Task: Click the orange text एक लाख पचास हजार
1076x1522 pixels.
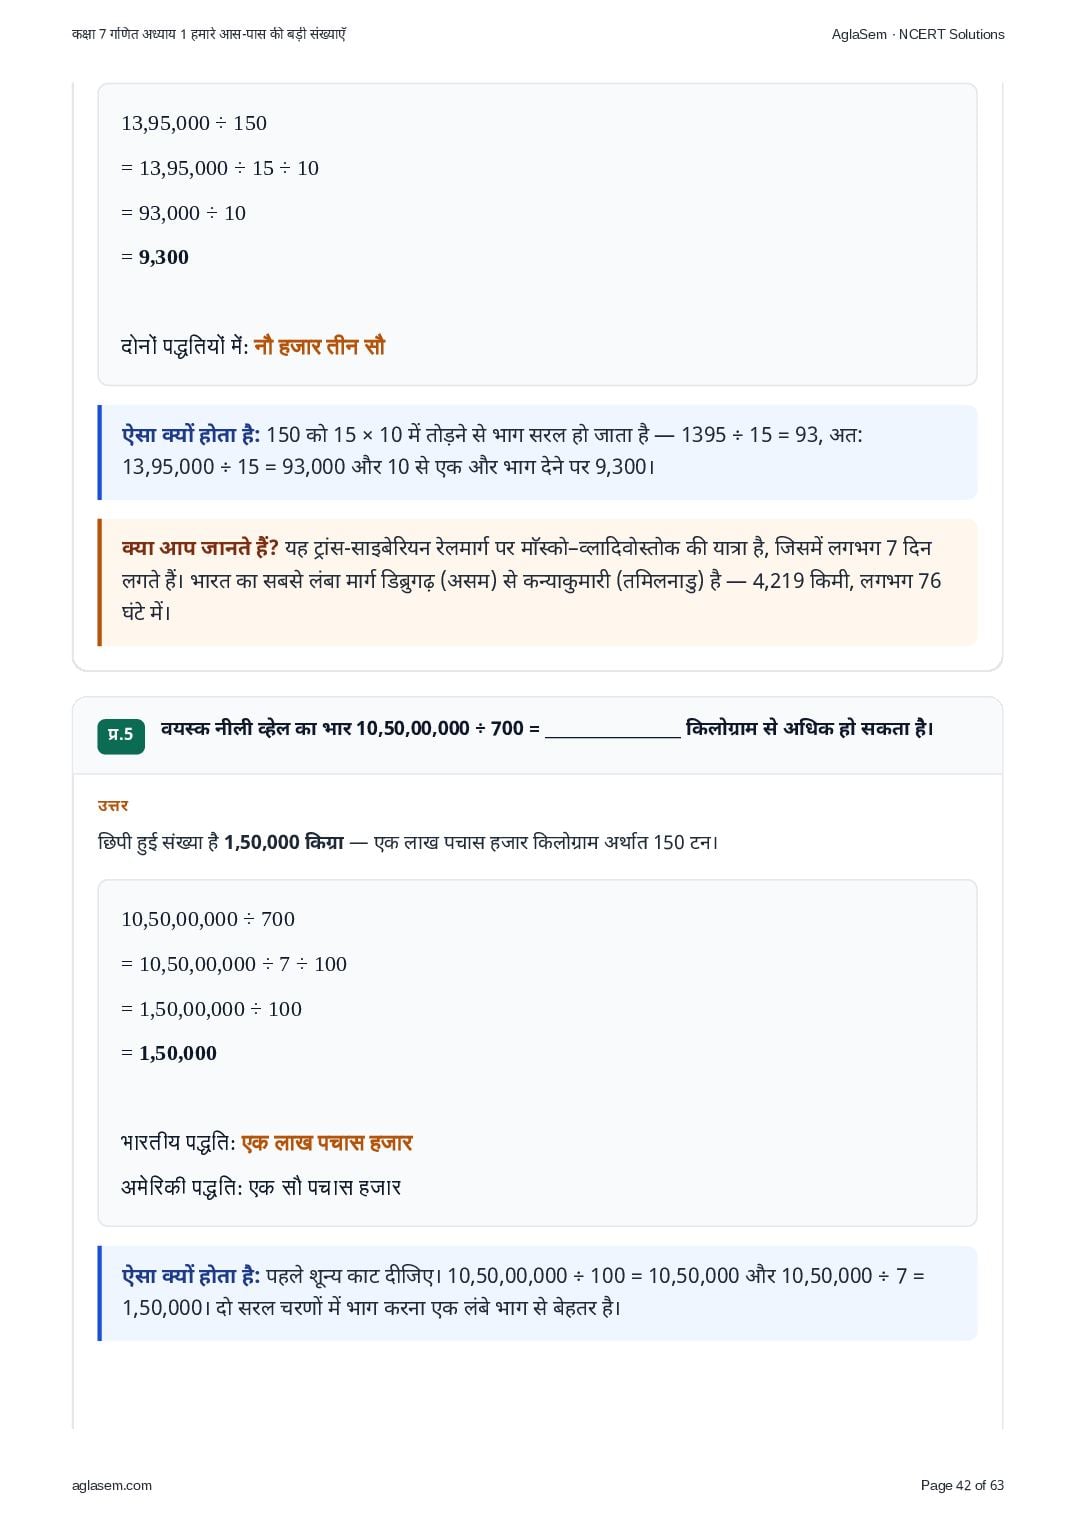Action: click(x=327, y=1142)
